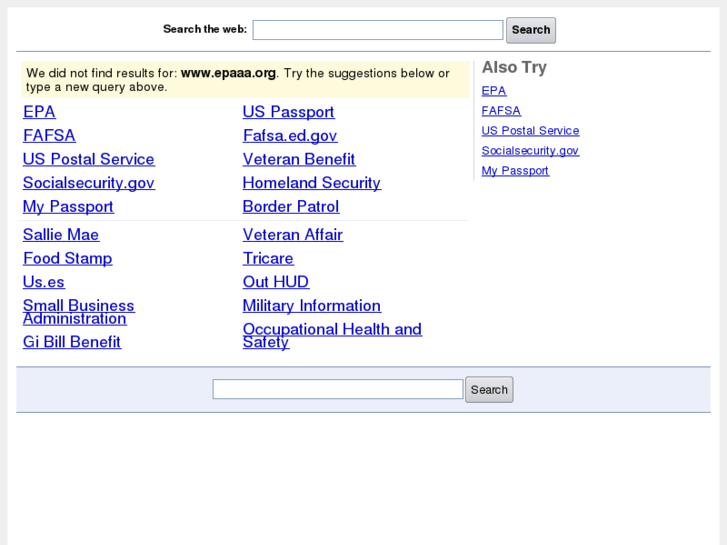
Task: Open the Homeland Security link
Action: tap(311, 183)
